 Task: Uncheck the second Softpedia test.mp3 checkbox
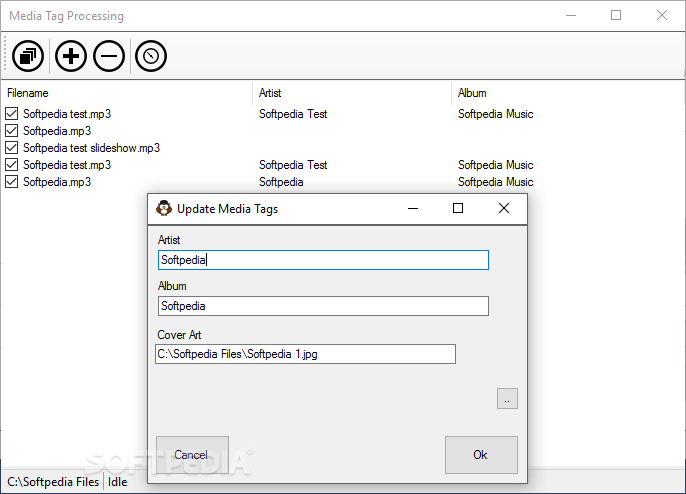[x=11, y=165]
